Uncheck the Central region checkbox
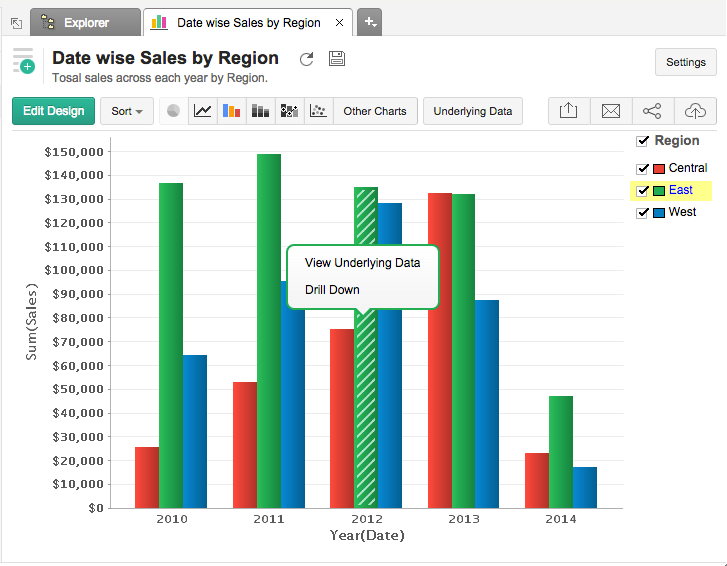 (643, 169)
